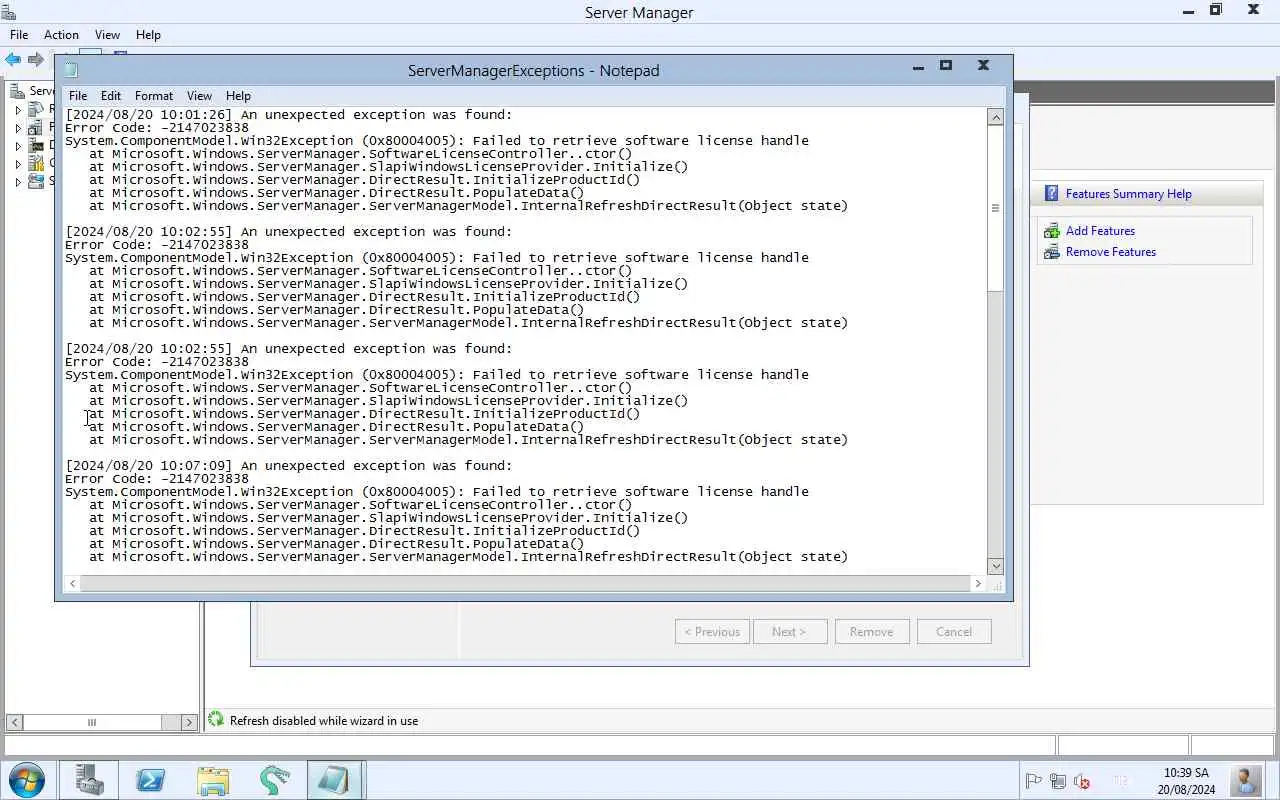
Task: Switch to Server Manager from the taskbar
Action: click(89, 780)
